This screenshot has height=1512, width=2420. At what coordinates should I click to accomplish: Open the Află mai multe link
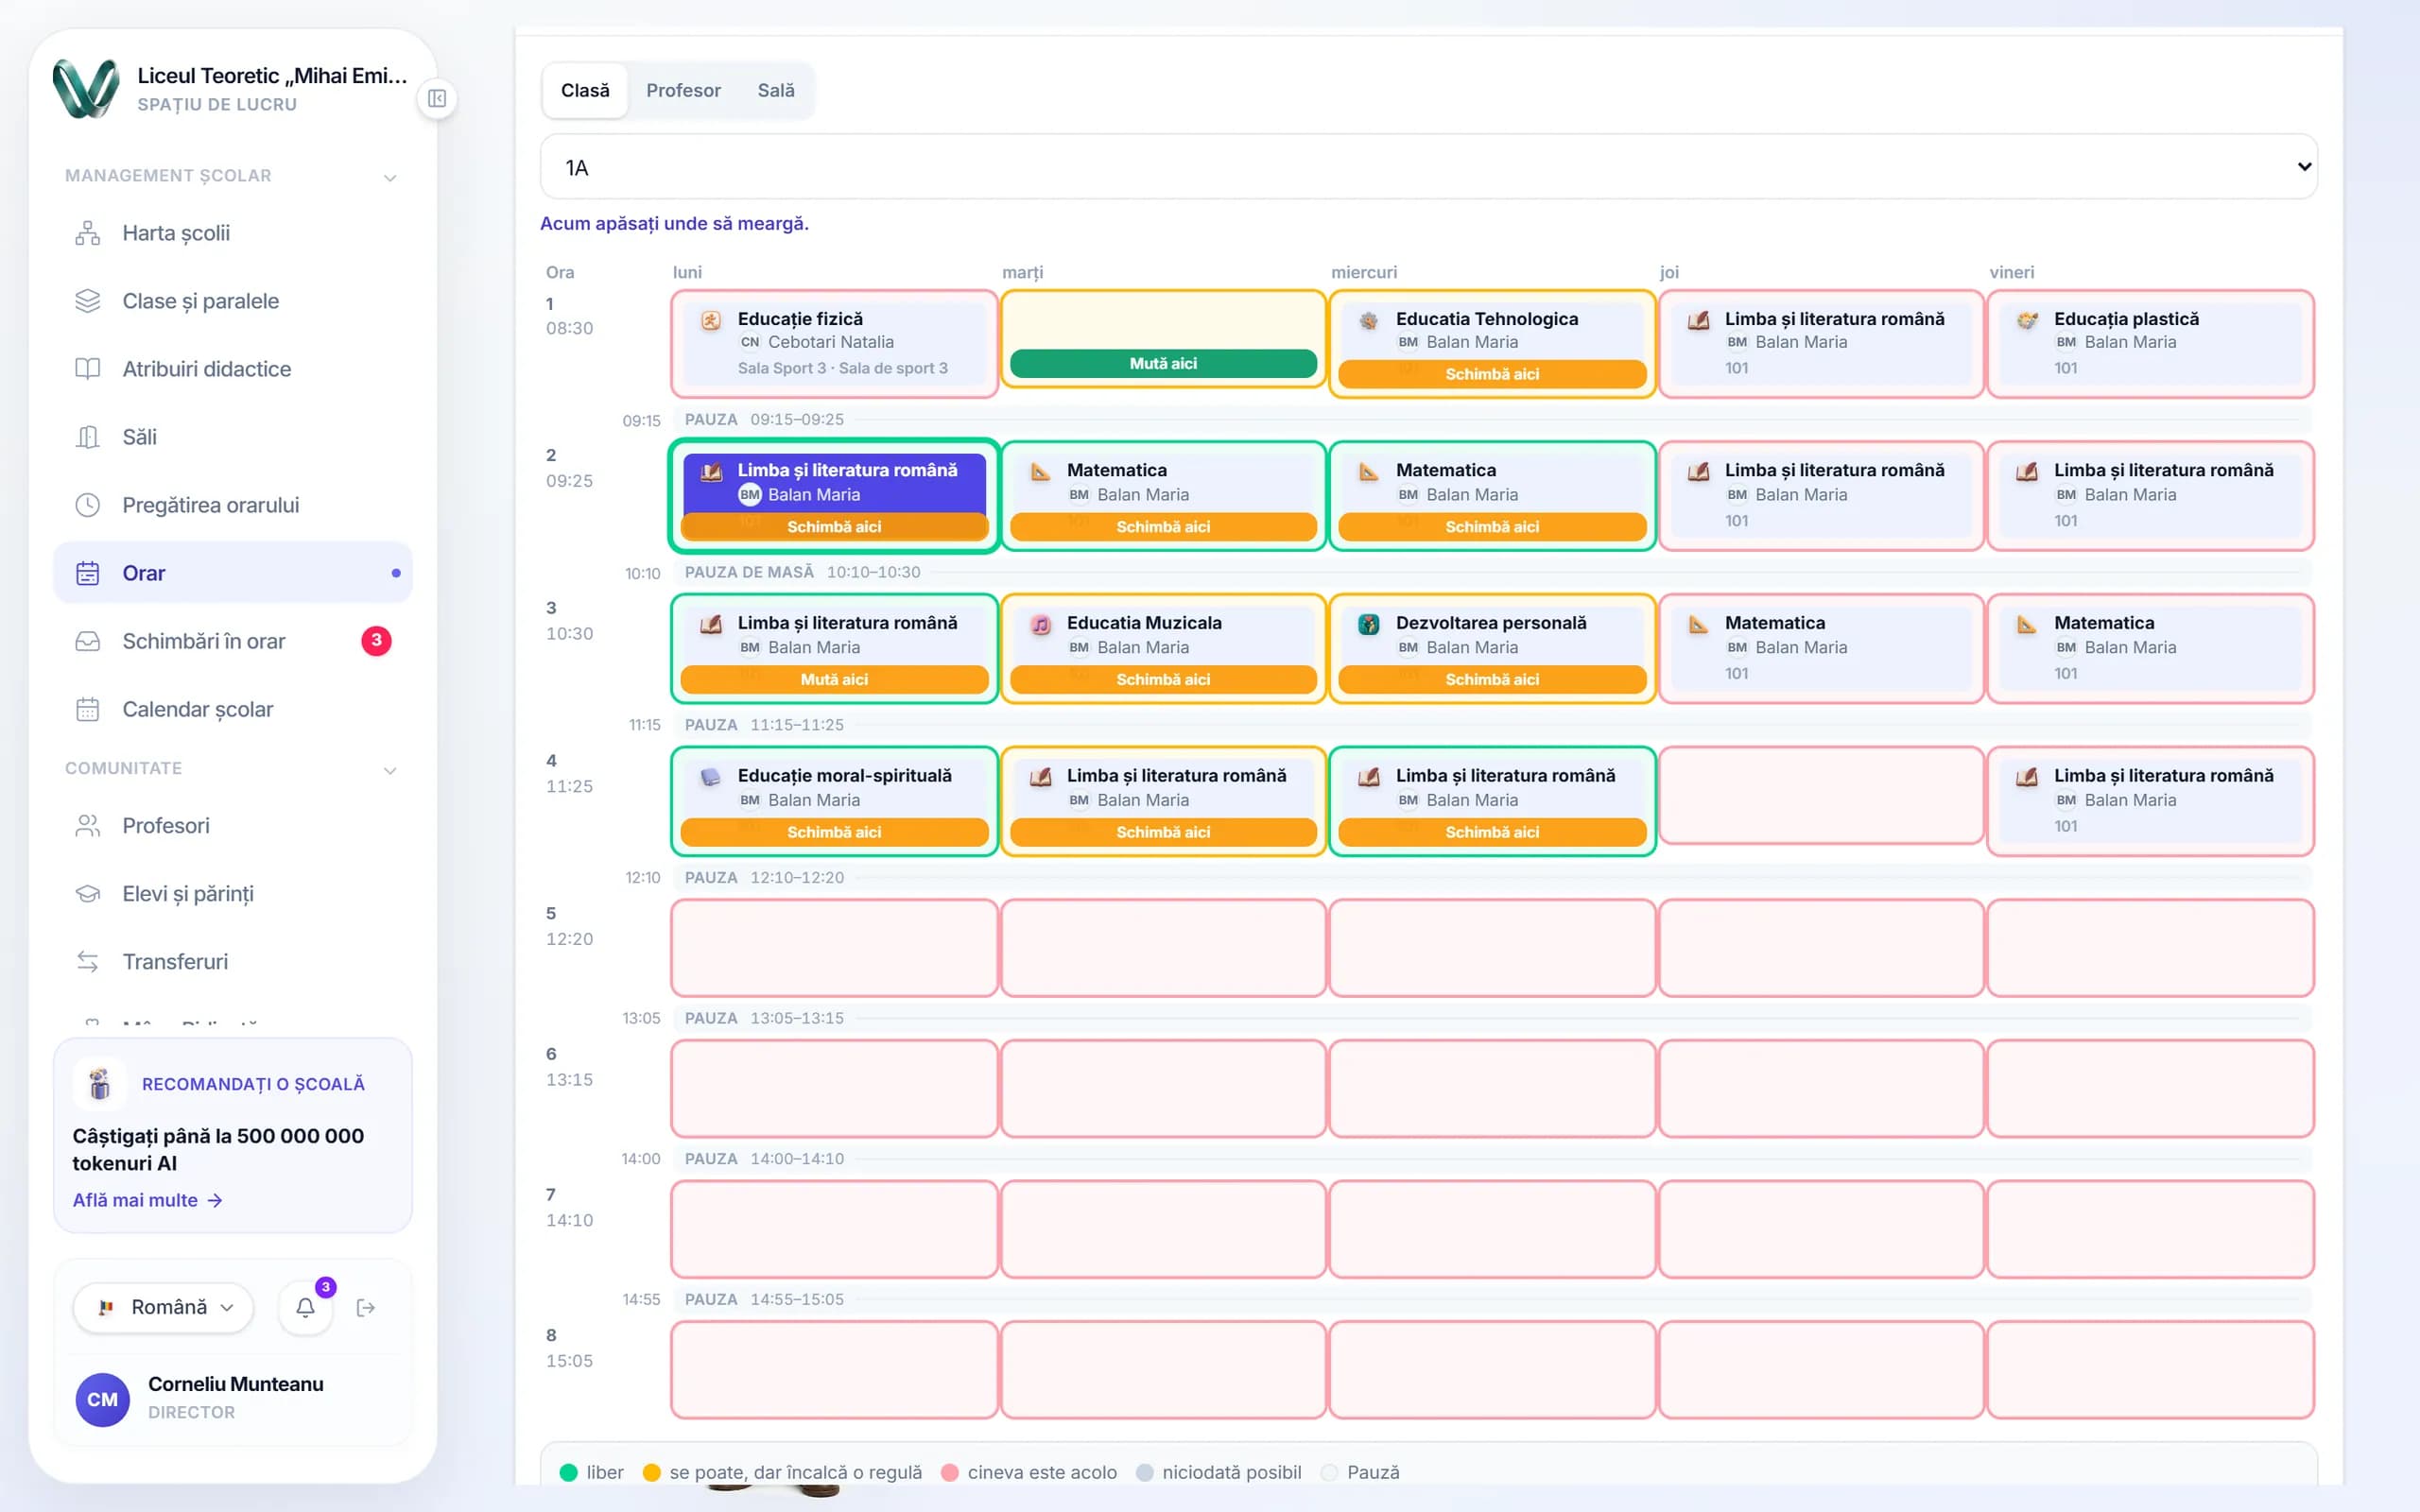coord(147,1200)
